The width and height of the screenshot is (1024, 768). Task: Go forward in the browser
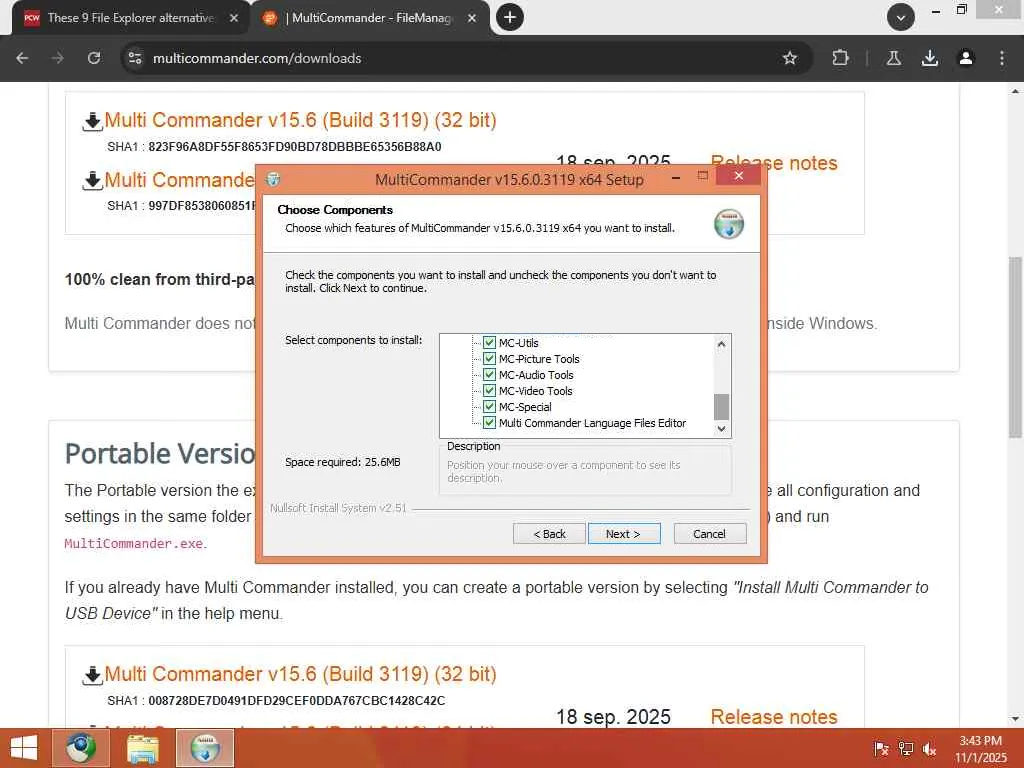point(58,58)
